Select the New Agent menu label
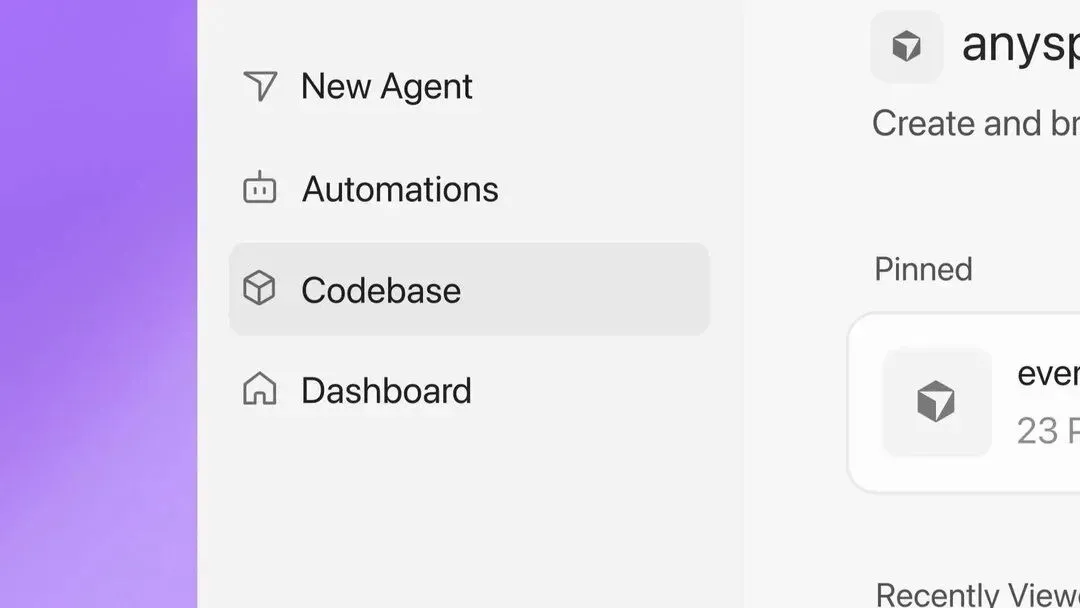1080x608 pixels. pos(386,87)
